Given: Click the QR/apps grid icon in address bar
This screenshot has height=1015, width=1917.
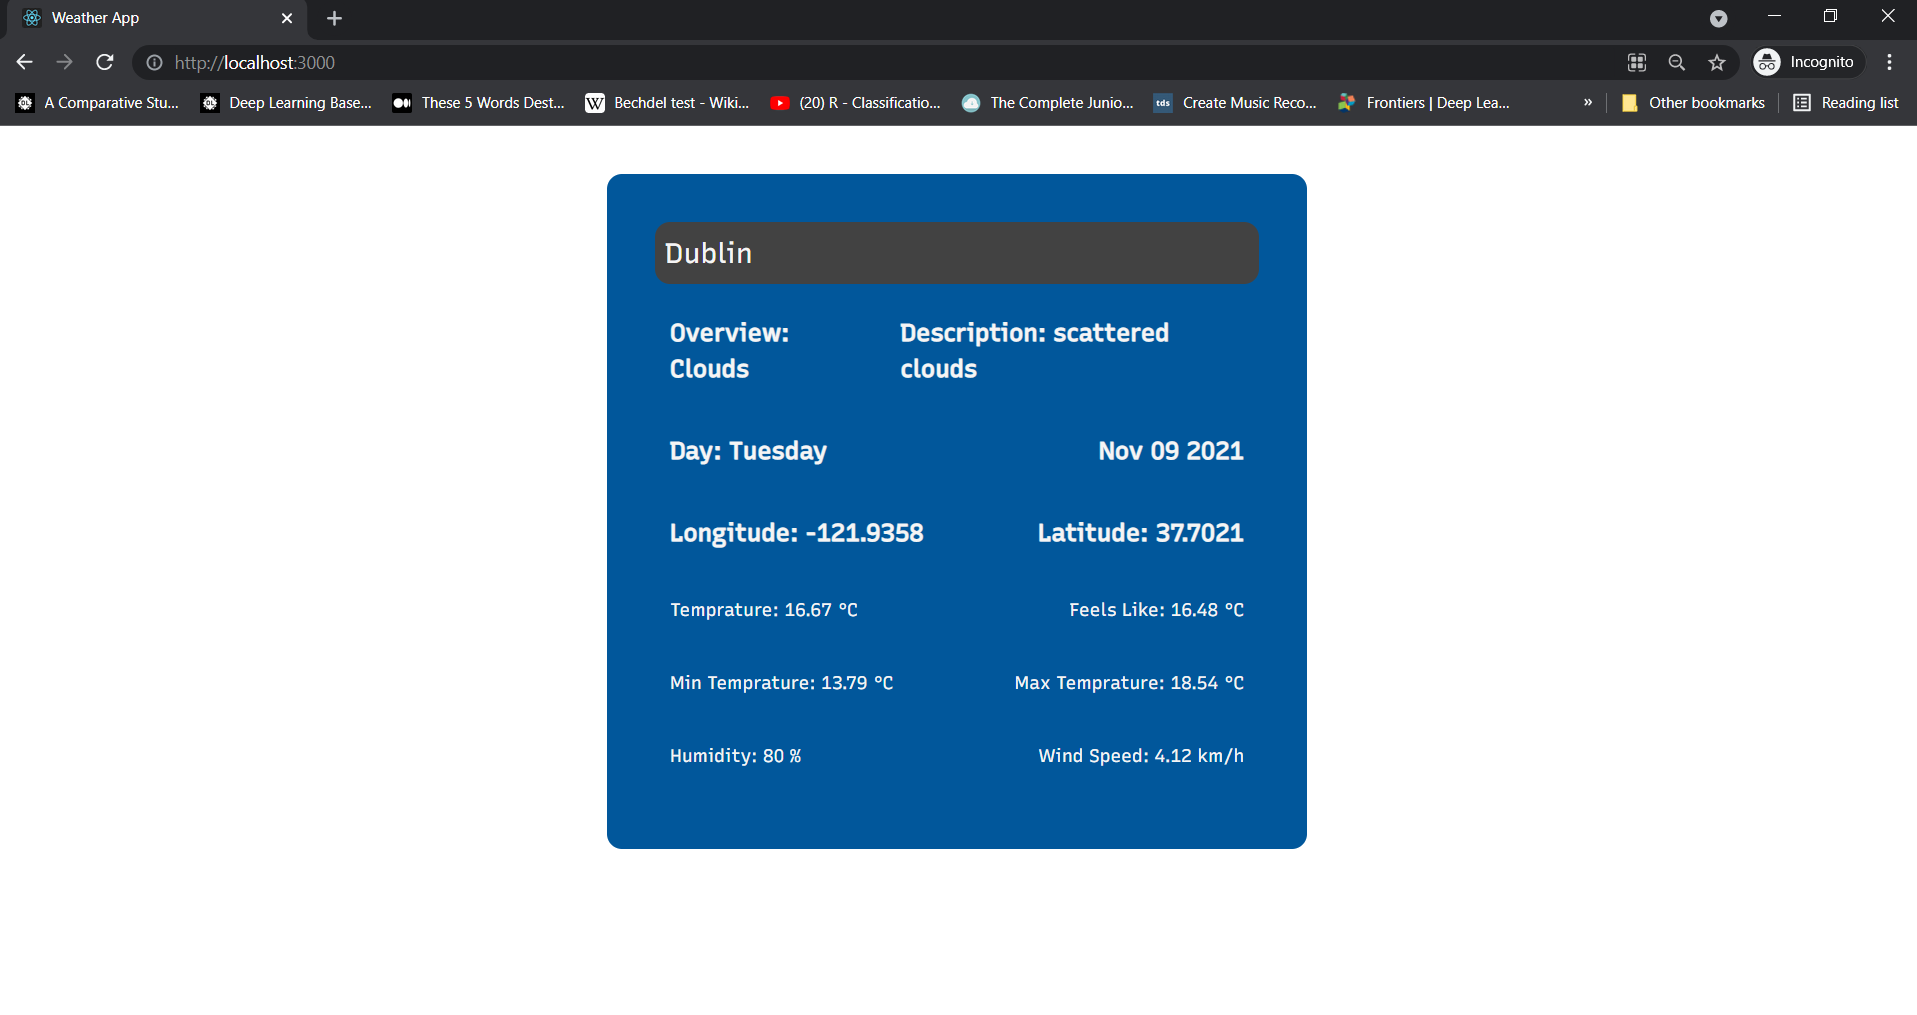Looking at the screenshot, I should tap(1637, 63).
